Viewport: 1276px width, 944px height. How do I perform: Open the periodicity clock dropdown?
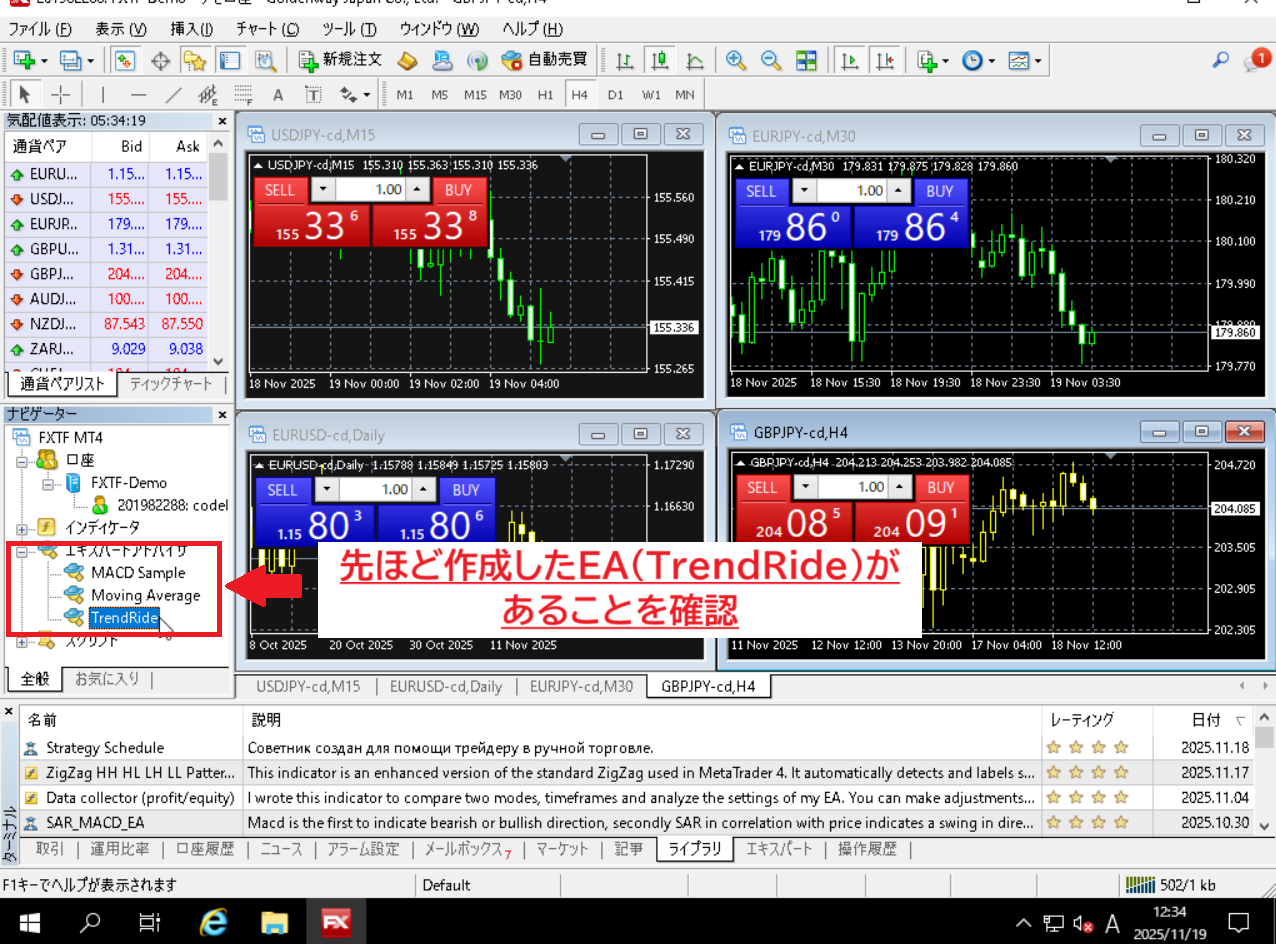[977, 60]
